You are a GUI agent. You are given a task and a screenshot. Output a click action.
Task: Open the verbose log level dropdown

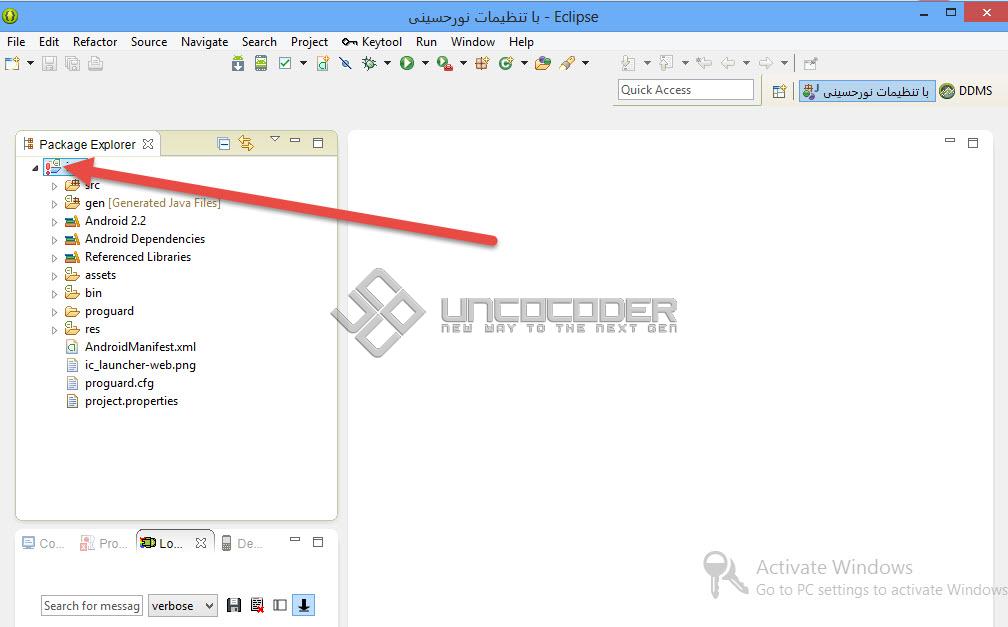click(x=183, y=606)
